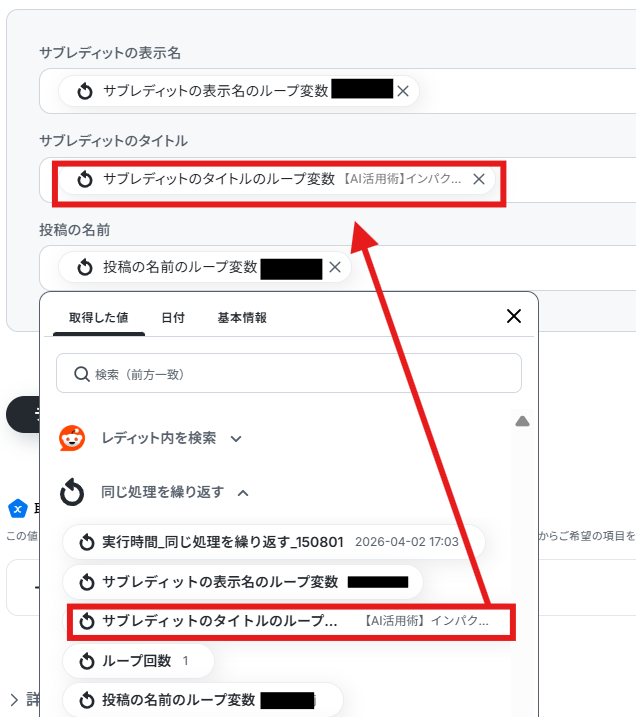Click the blue pentagon X icon

click(18, 508)
